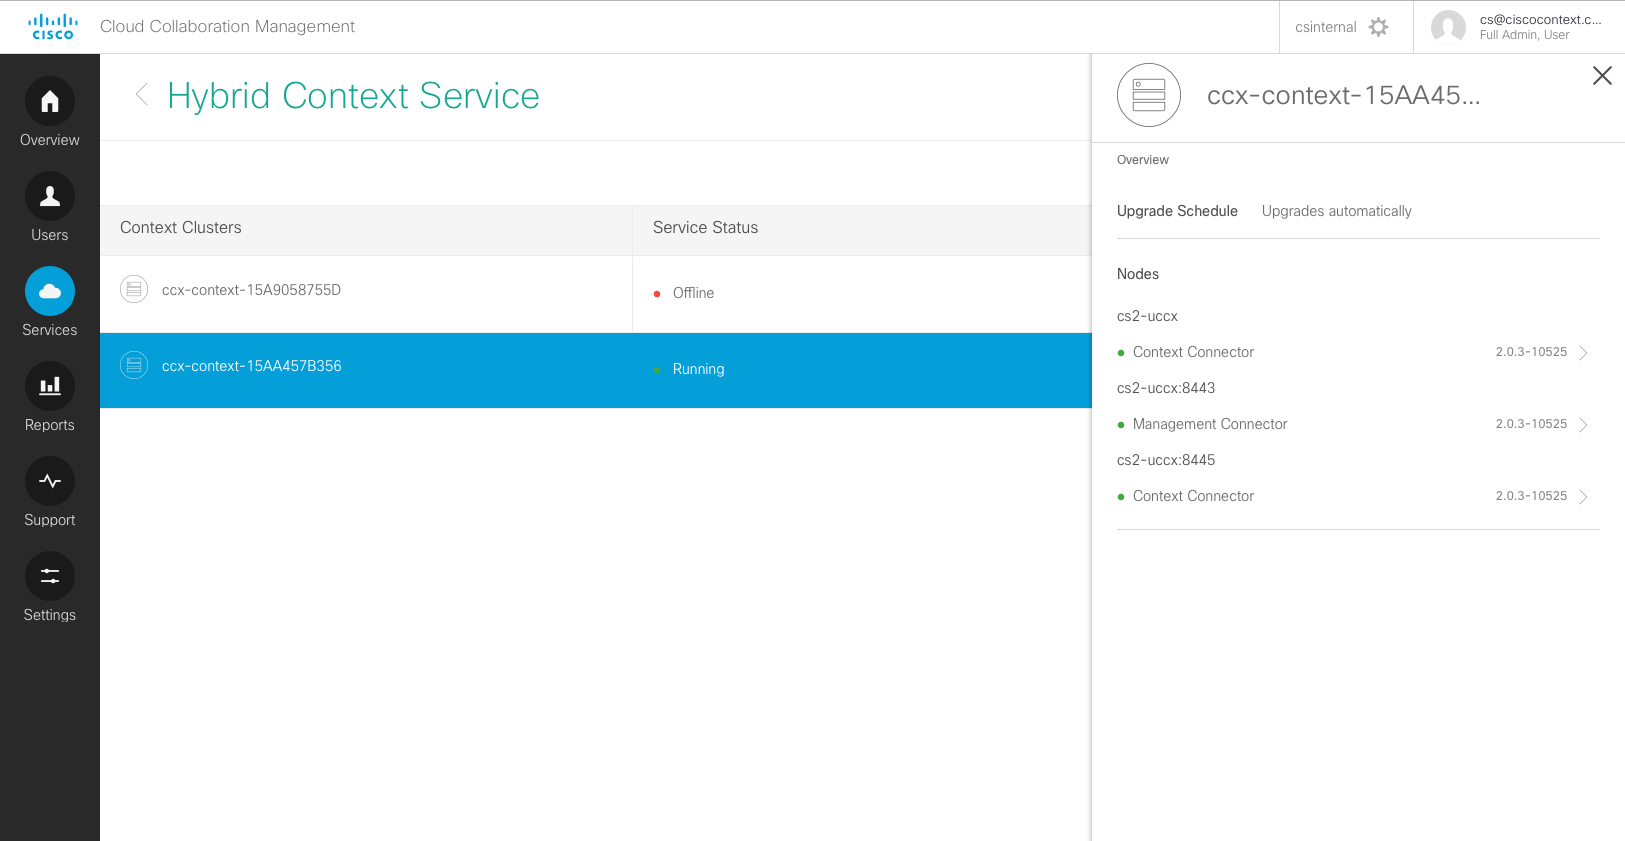Expand Context Connector under cs2-uccx

[1583, 353]
